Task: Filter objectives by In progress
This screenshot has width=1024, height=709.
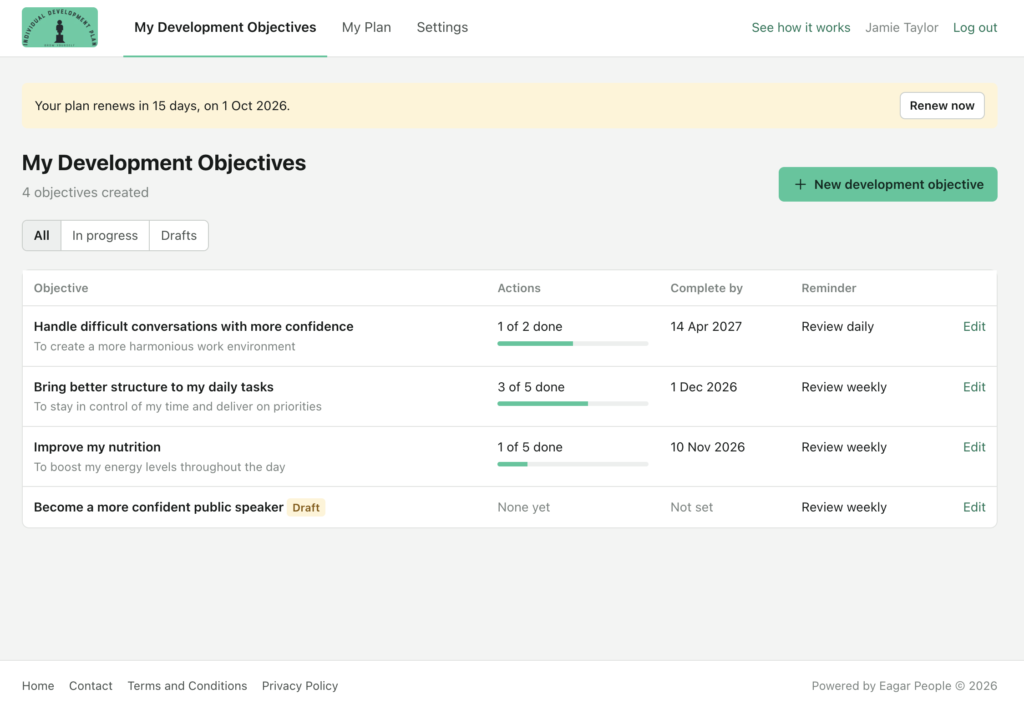Action: pyautogui.click(x=105, y=236)
